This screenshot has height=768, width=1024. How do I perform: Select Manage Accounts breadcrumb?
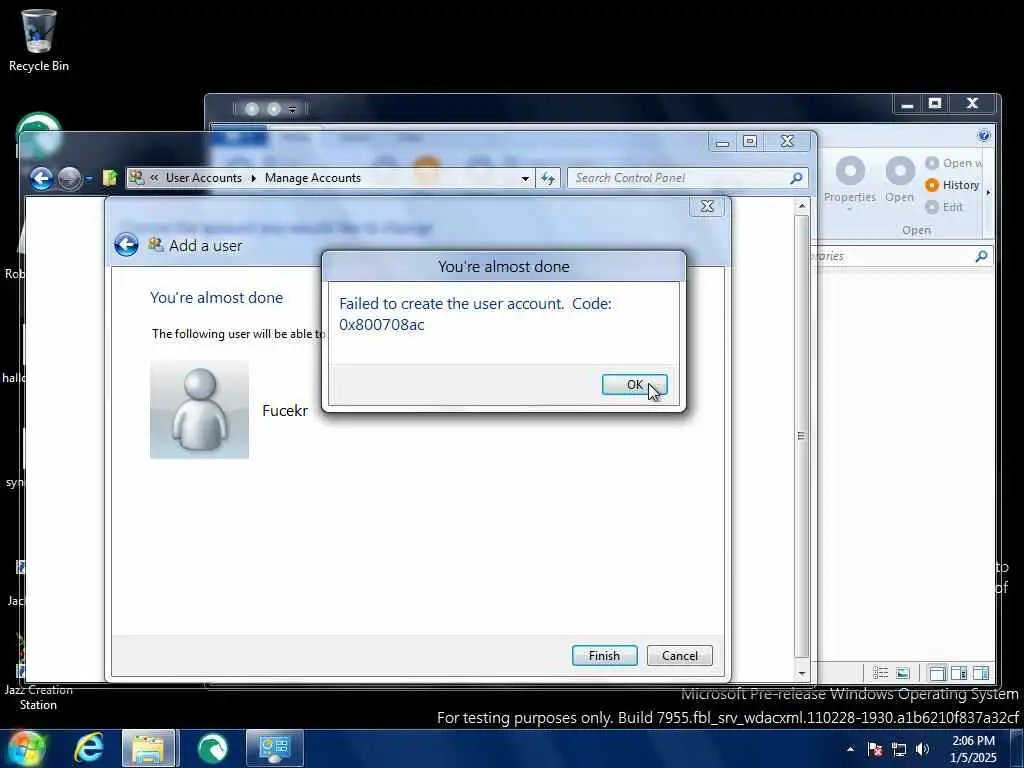313,178
